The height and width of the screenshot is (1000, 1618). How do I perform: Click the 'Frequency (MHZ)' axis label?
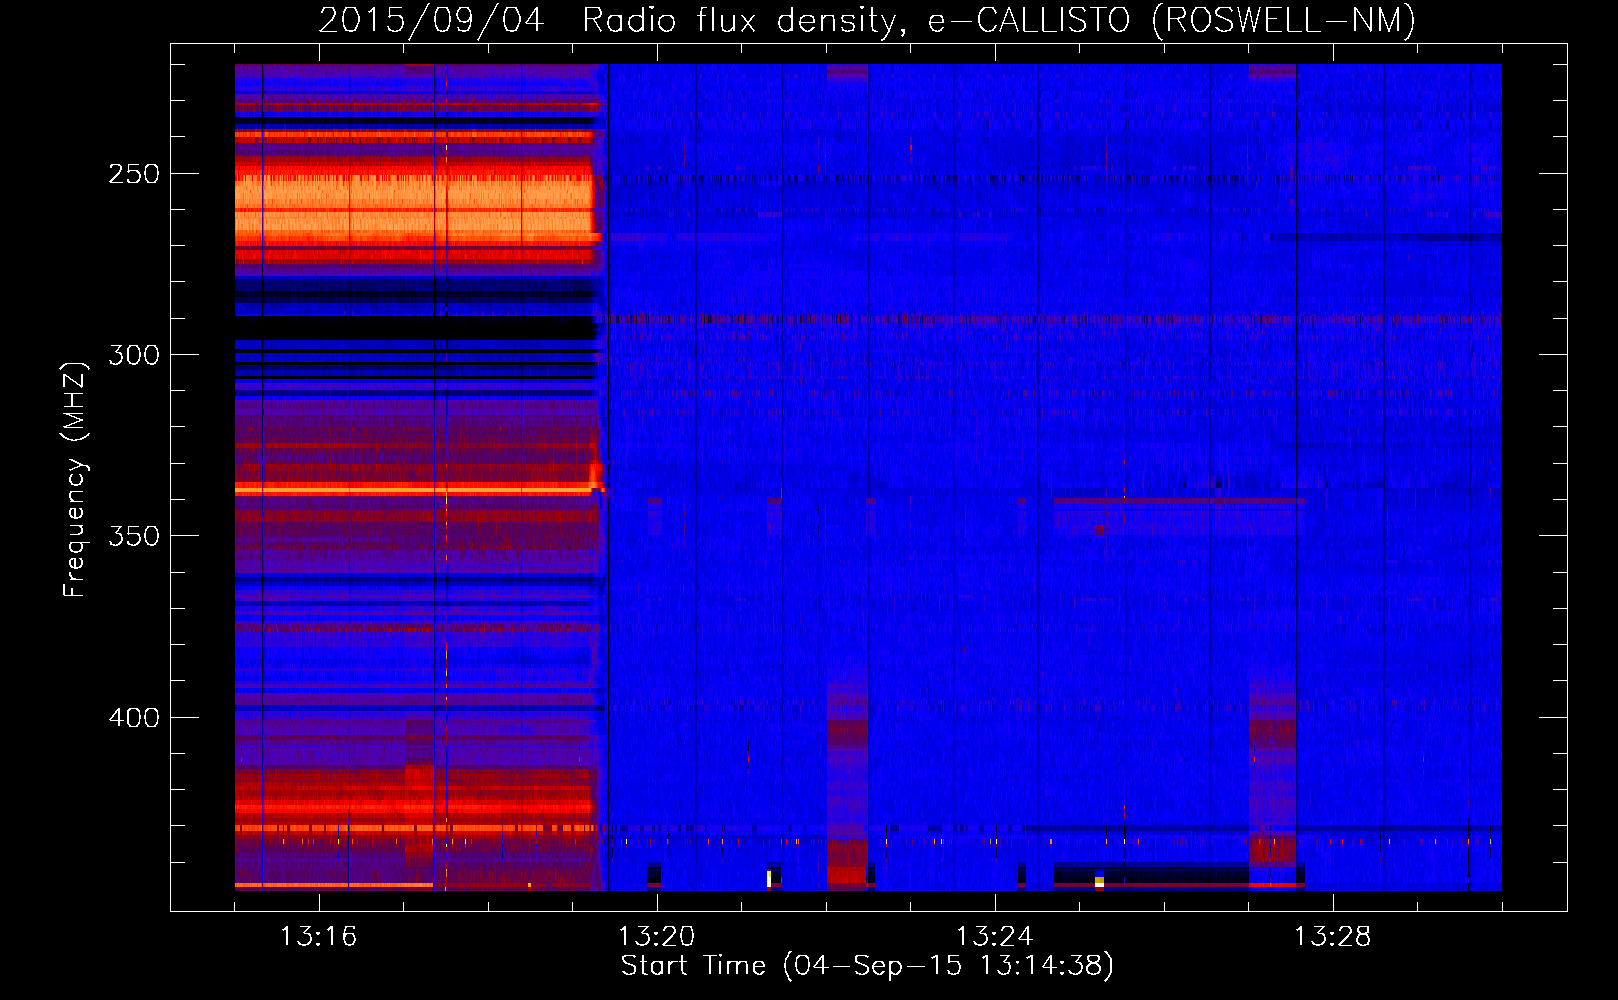click(74, 479)
